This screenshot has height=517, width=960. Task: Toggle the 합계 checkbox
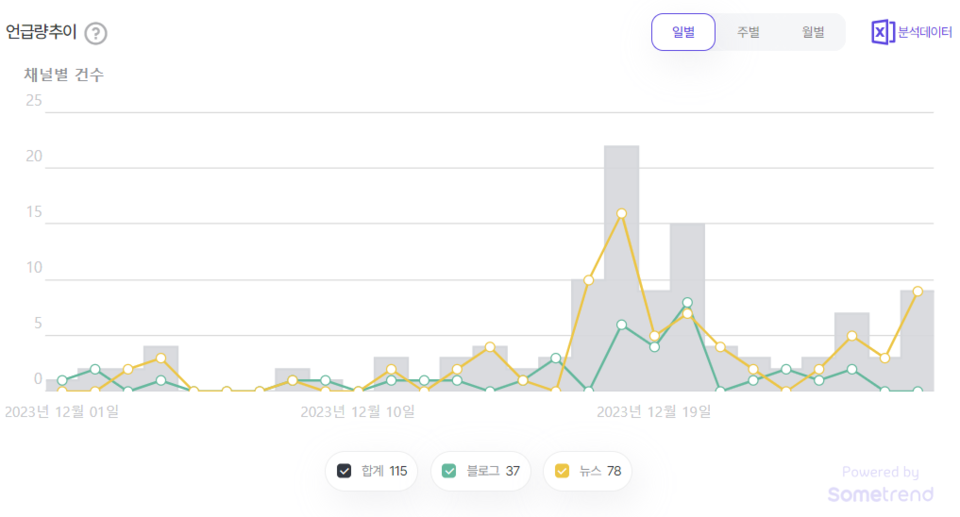click(x=345, y=471)
